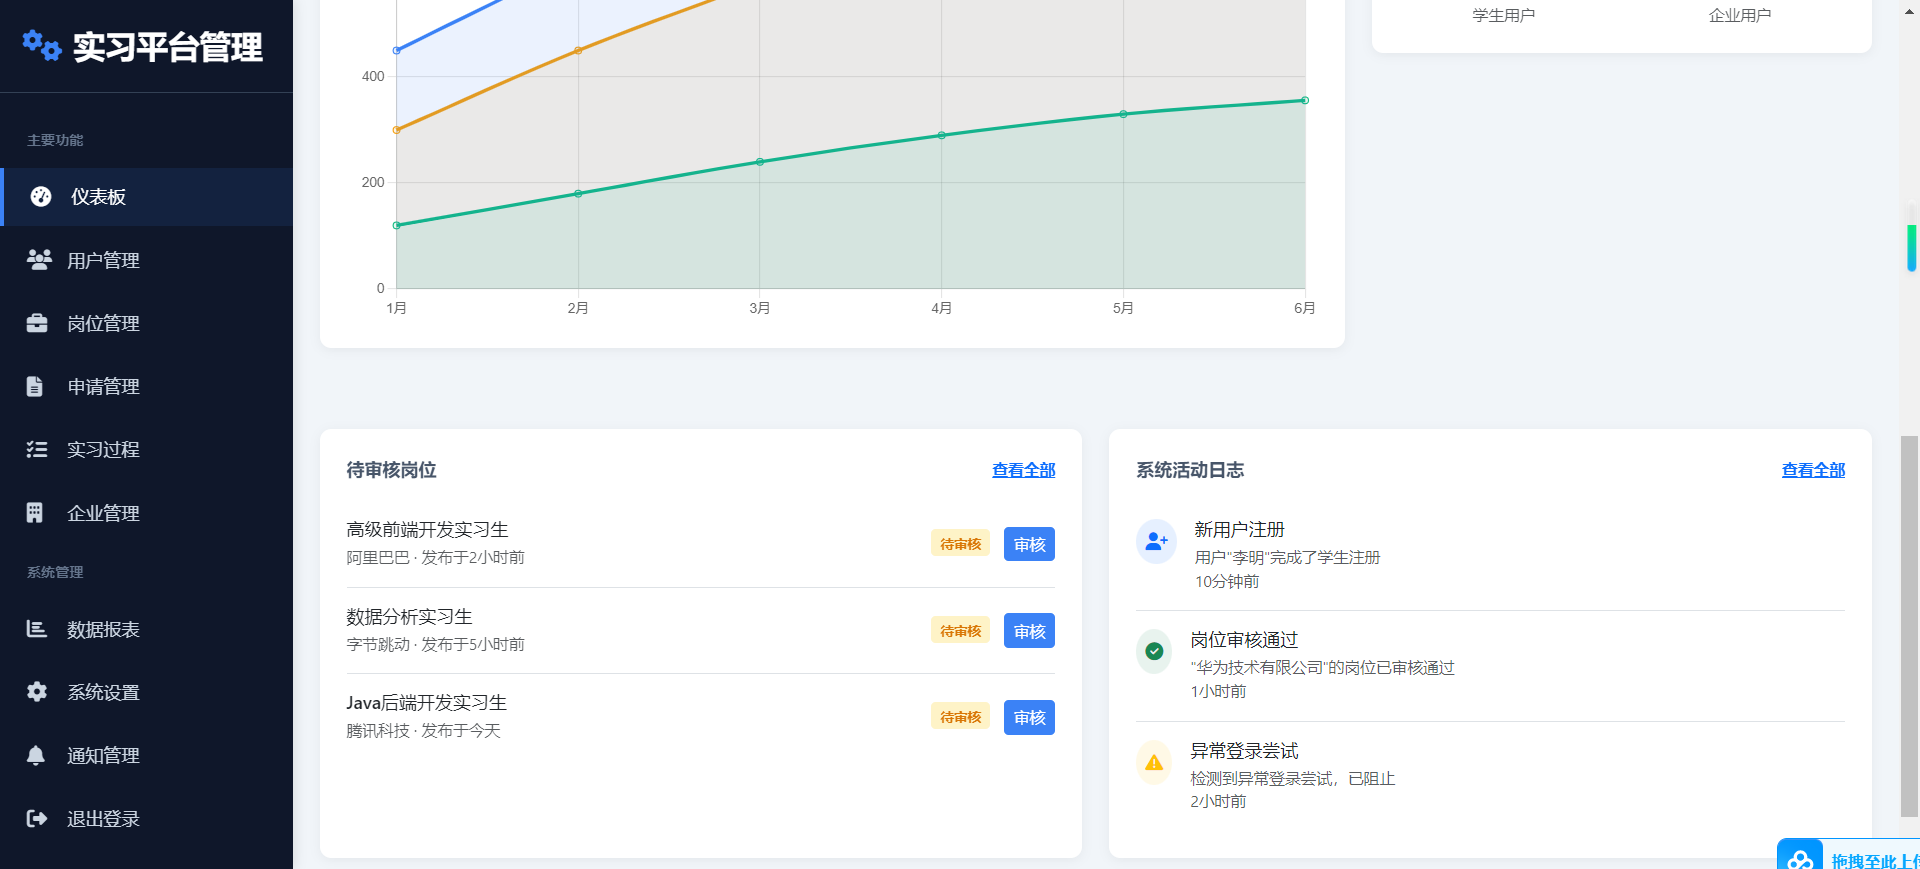Image resolution: width=1920 pixels, height=869 pixels.
Task: Click the 异常登录尝试 log title
Action: 1244,750
